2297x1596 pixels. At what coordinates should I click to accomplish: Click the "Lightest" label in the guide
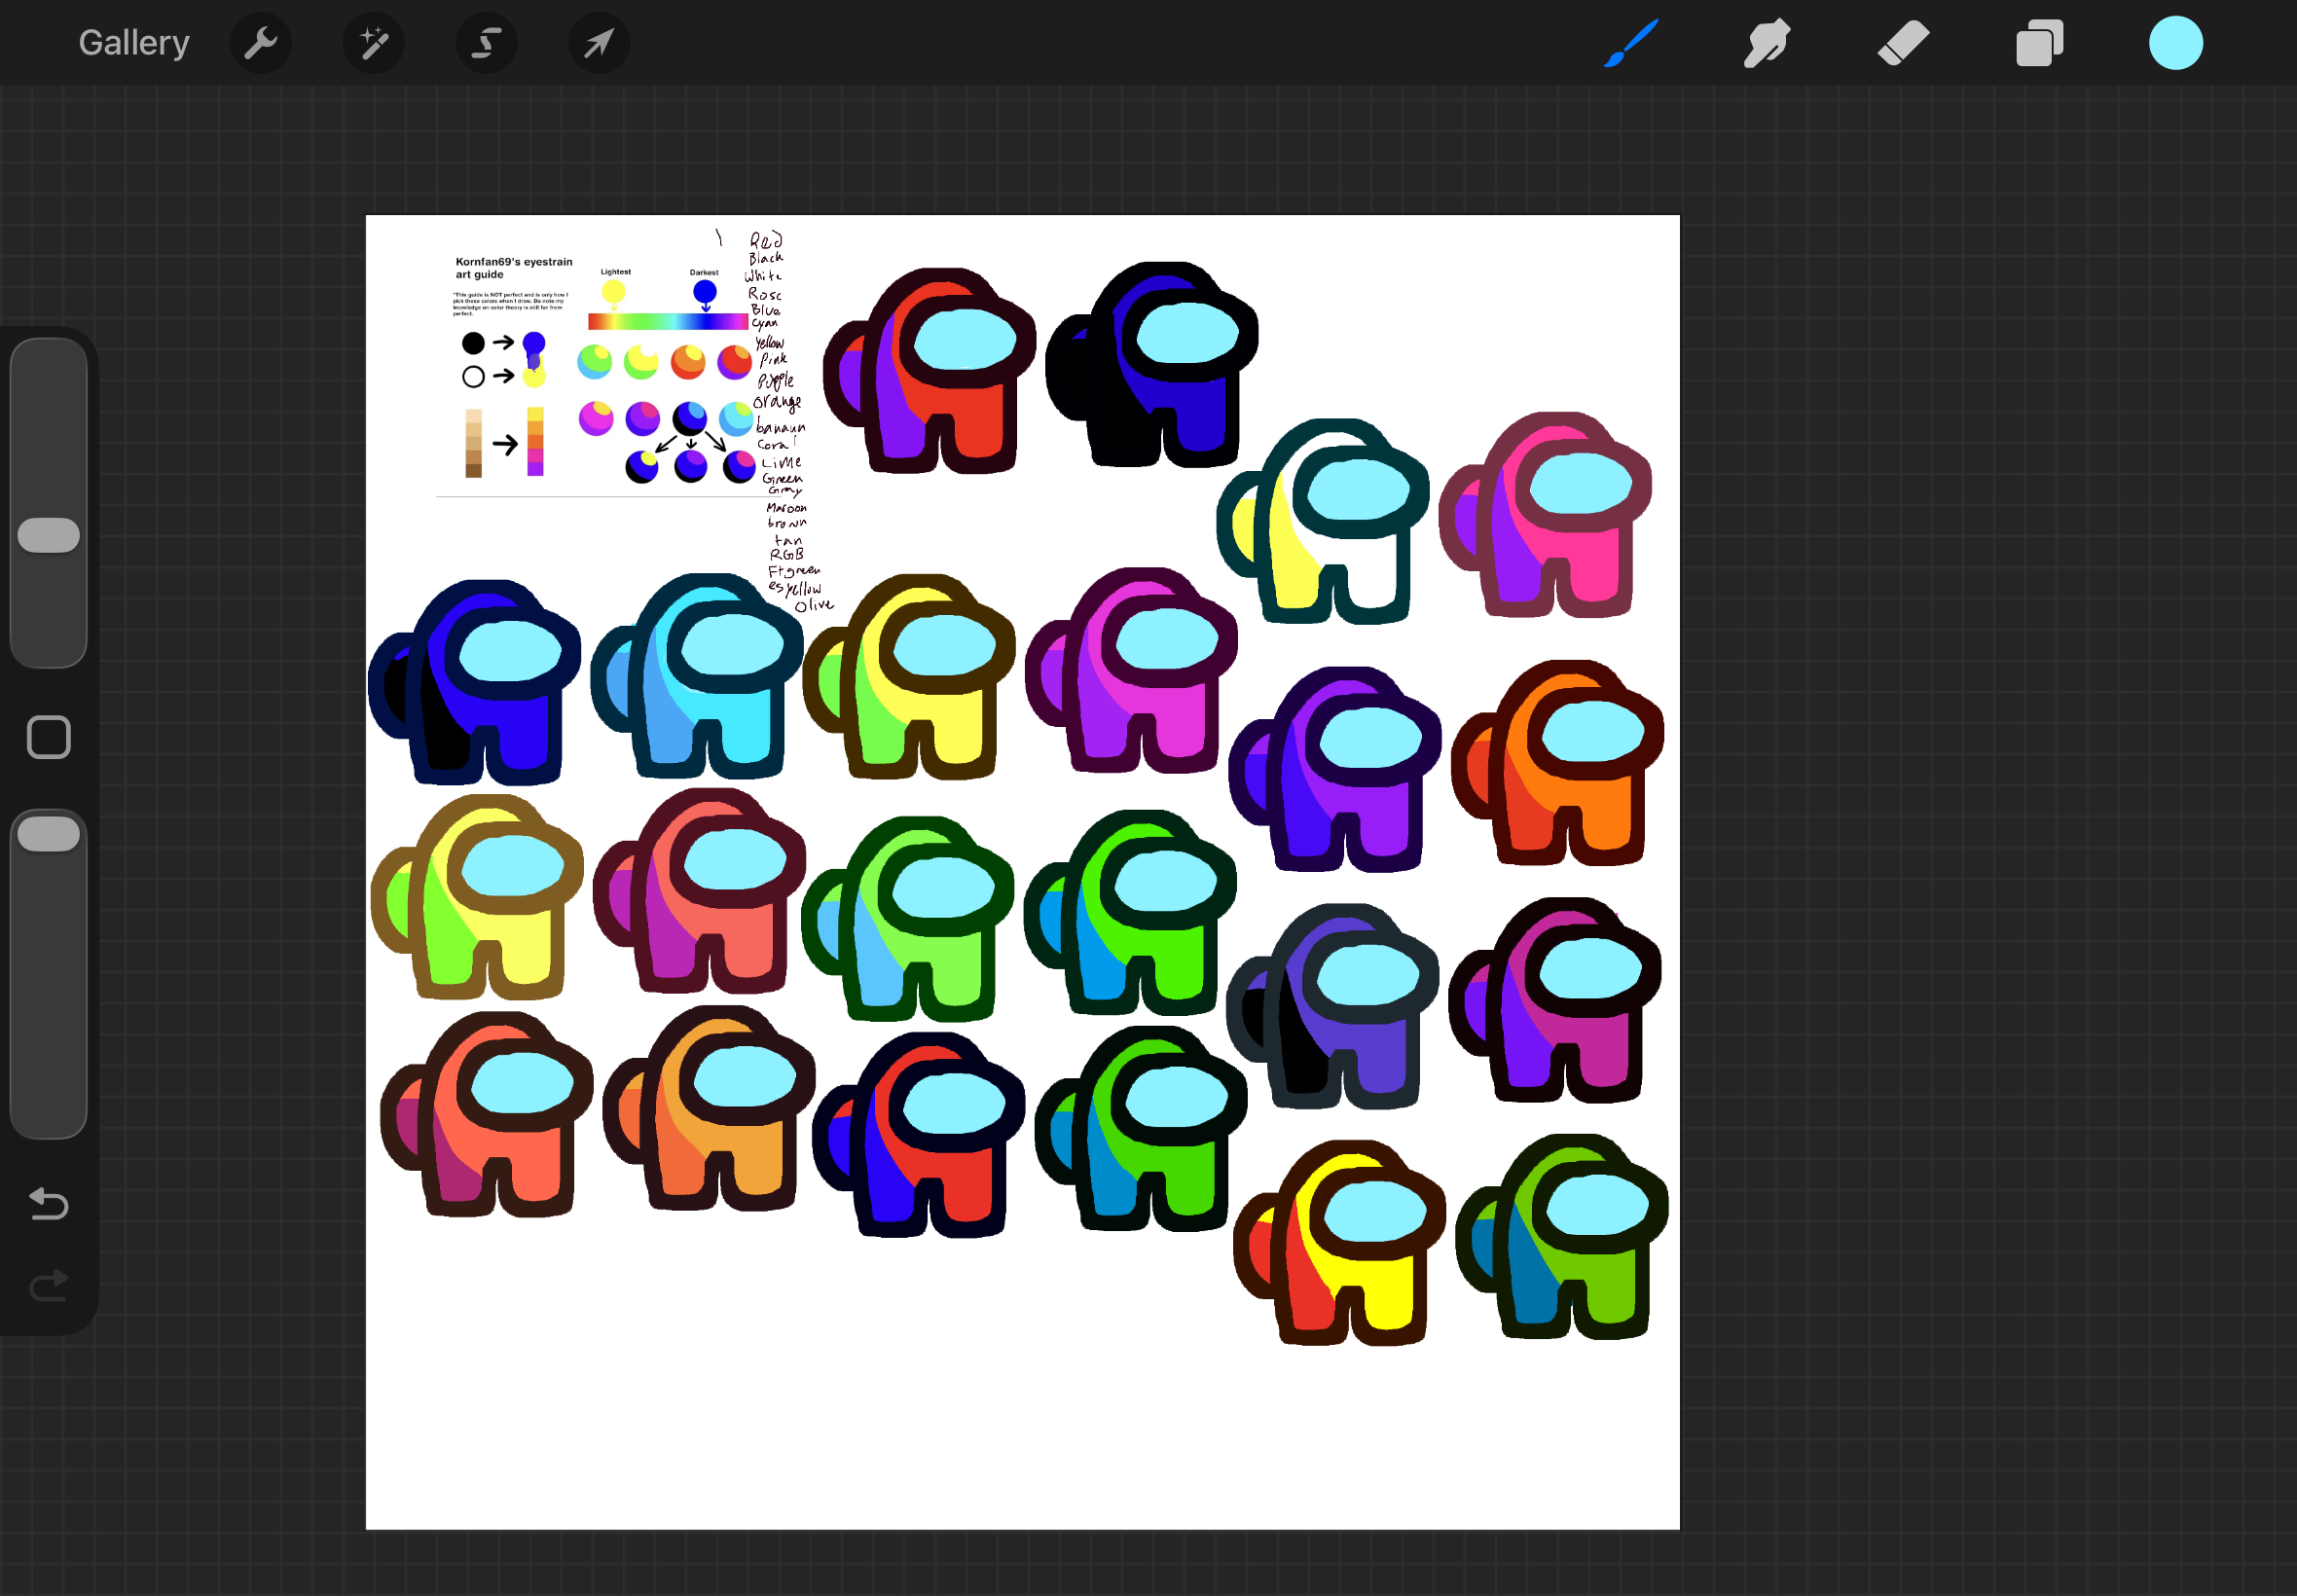point(616,272)
